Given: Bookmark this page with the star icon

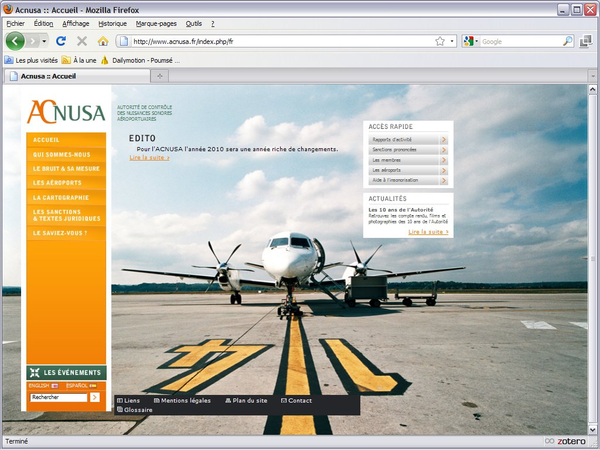Looking at the screenshot, I should pyautogui.click(x=440, y=41).
